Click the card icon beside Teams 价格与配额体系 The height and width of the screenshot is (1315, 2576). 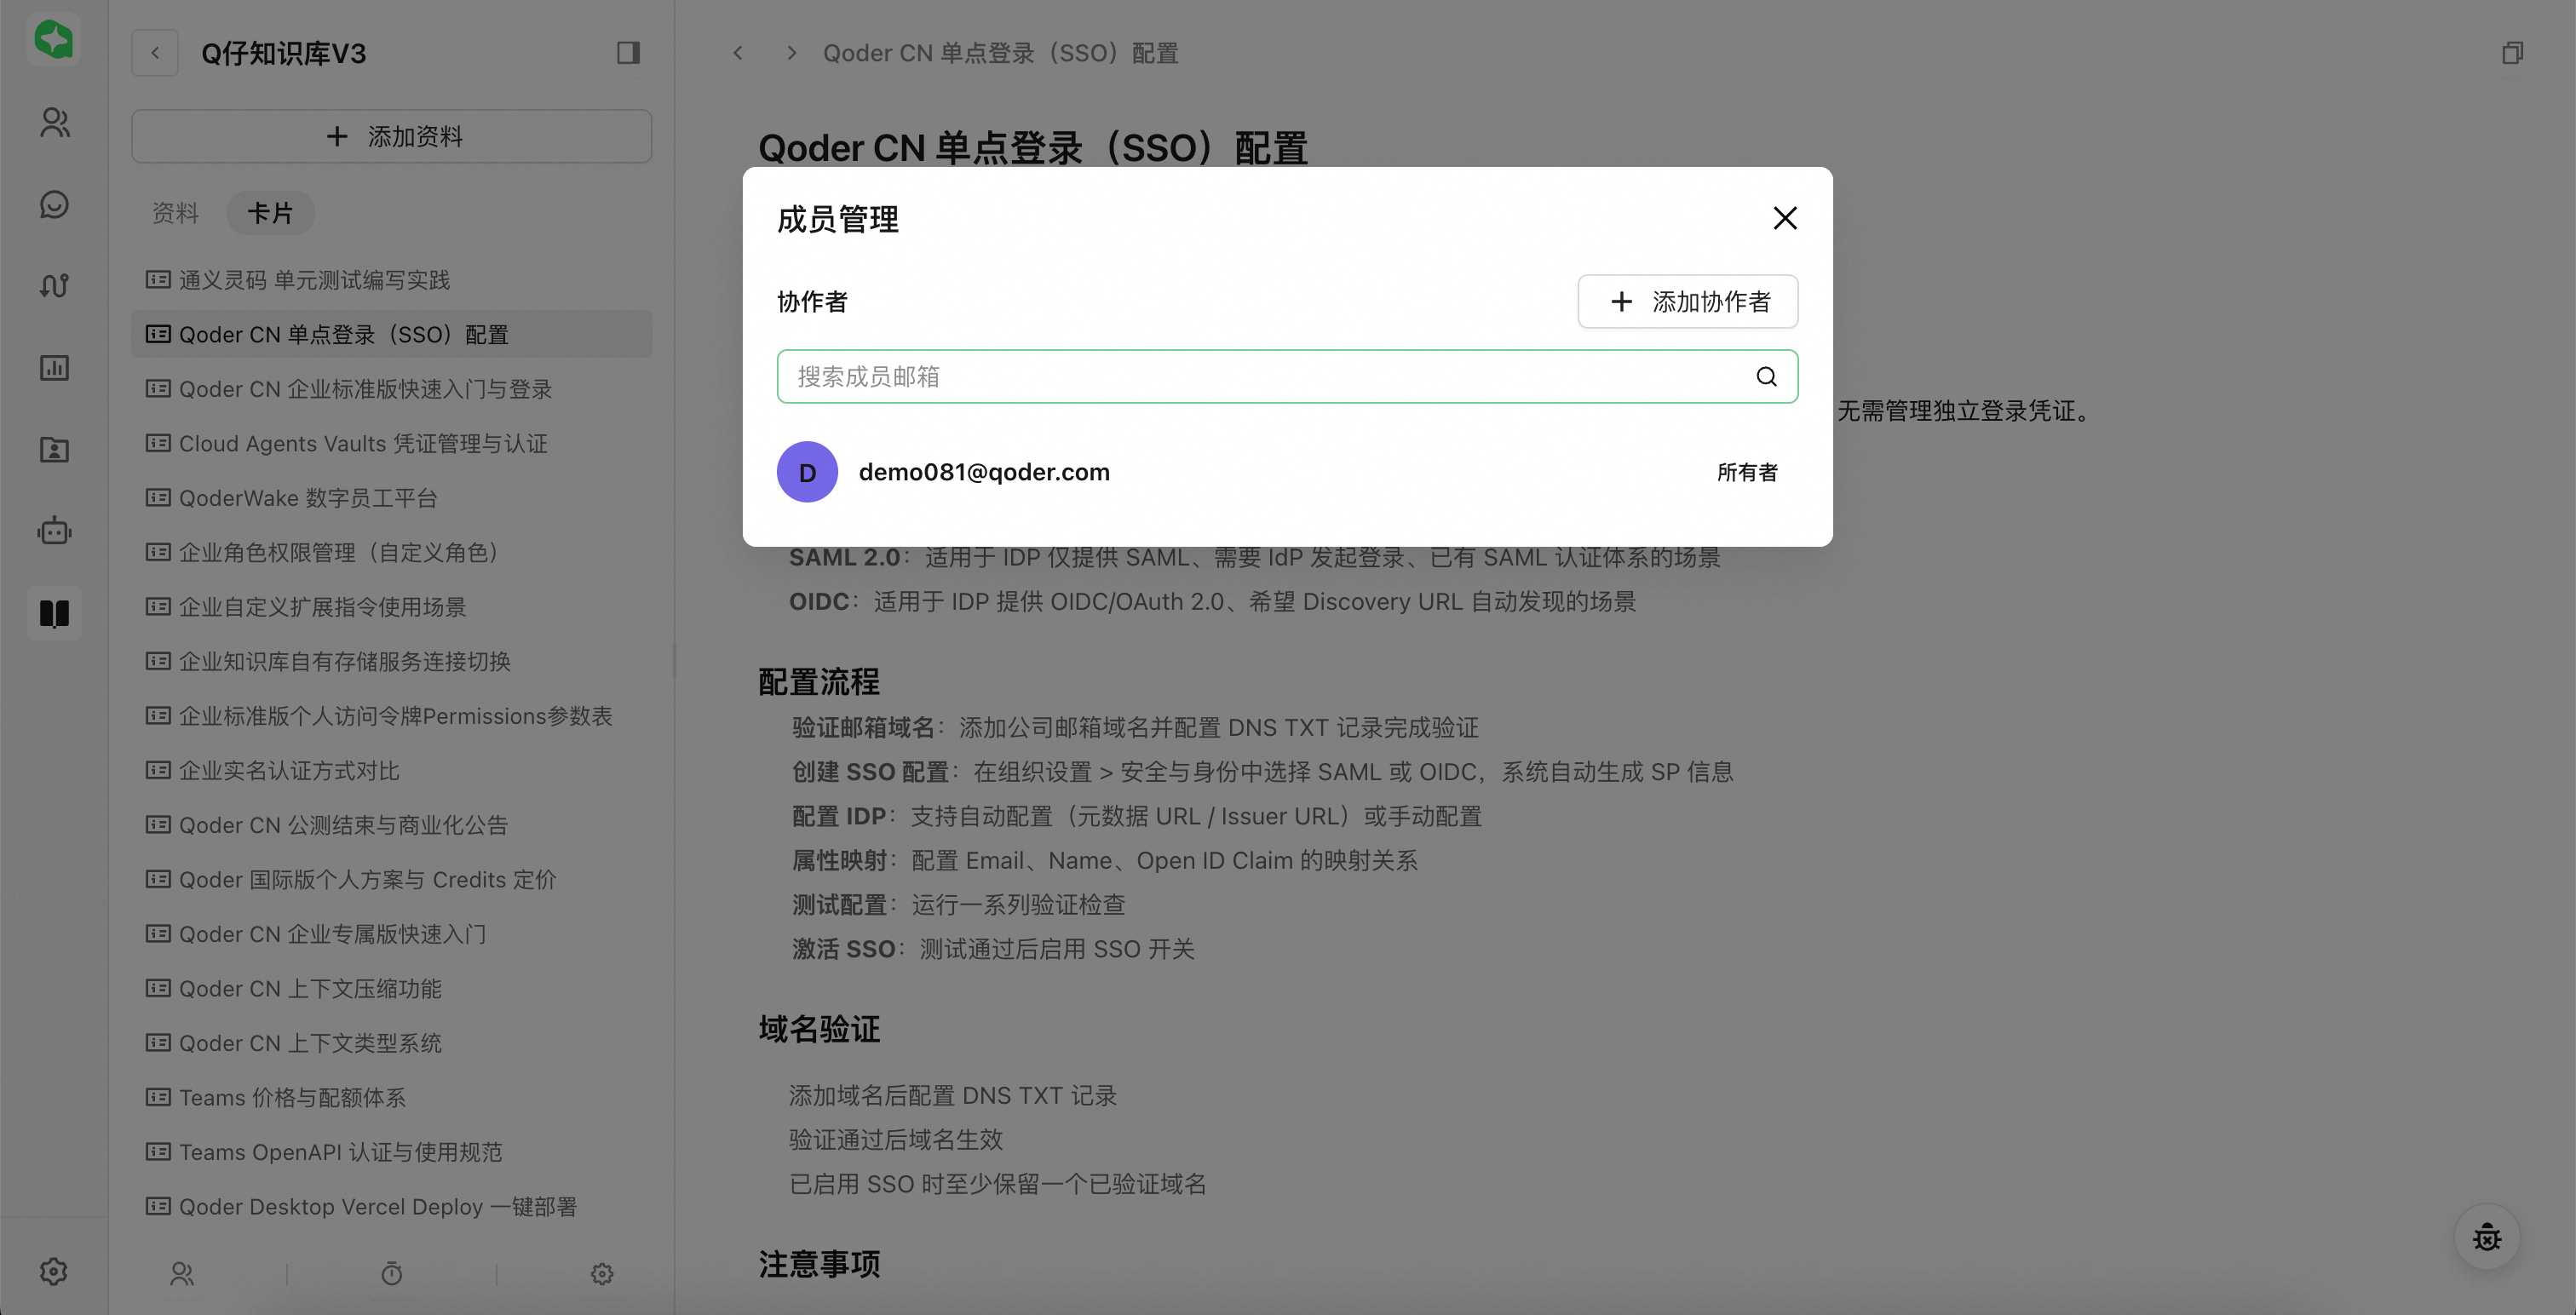point(158,1097)
